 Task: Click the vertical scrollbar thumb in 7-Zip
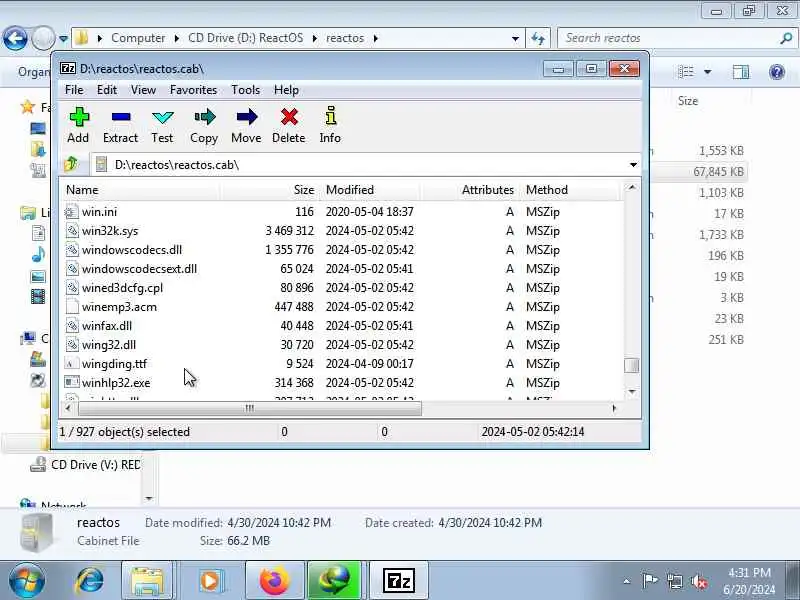(x=632, y=365)
